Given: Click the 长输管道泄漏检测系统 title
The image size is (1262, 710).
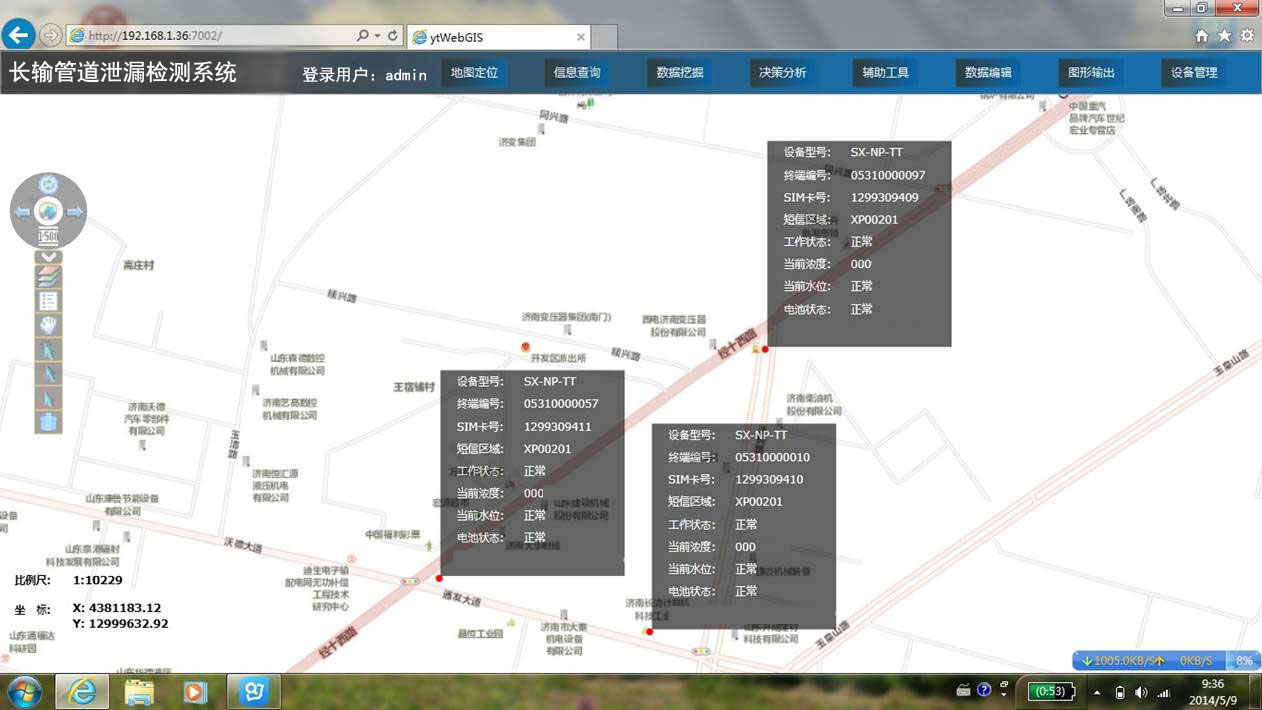Looking at the screenshot, I should (x=123, y=72).
